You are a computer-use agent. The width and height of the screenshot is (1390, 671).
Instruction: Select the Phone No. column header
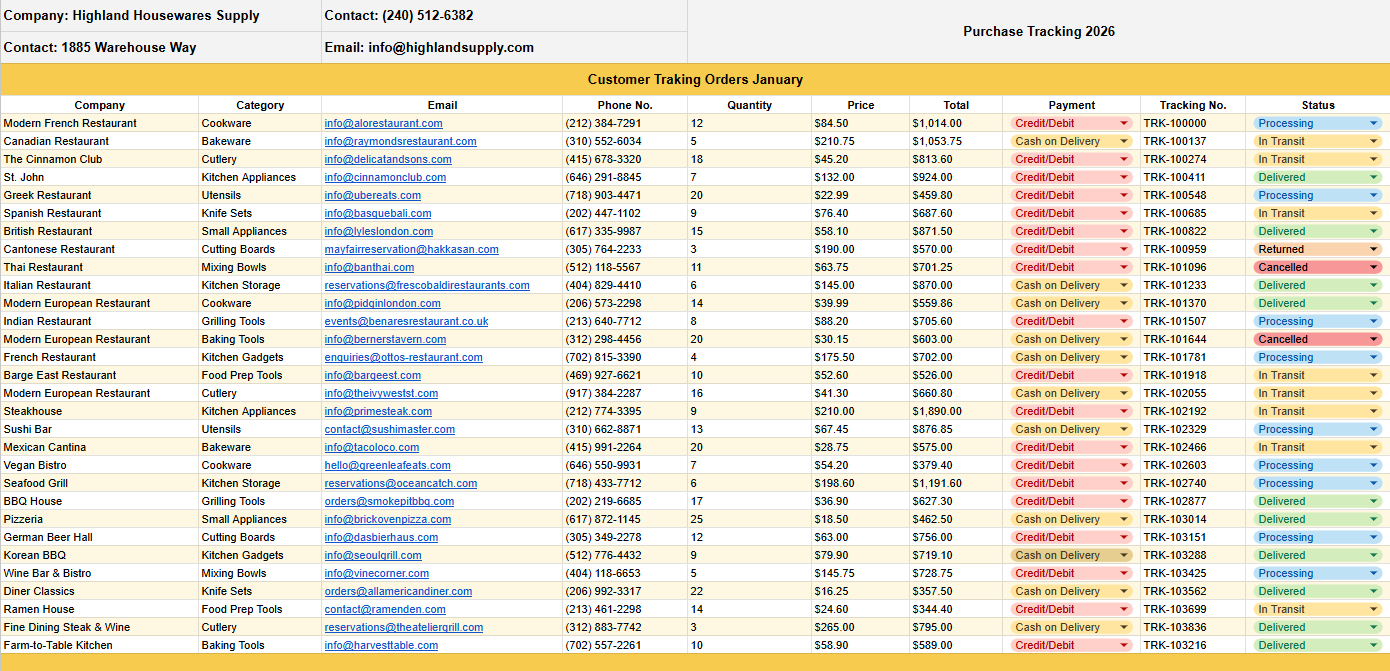coord(625,105)
